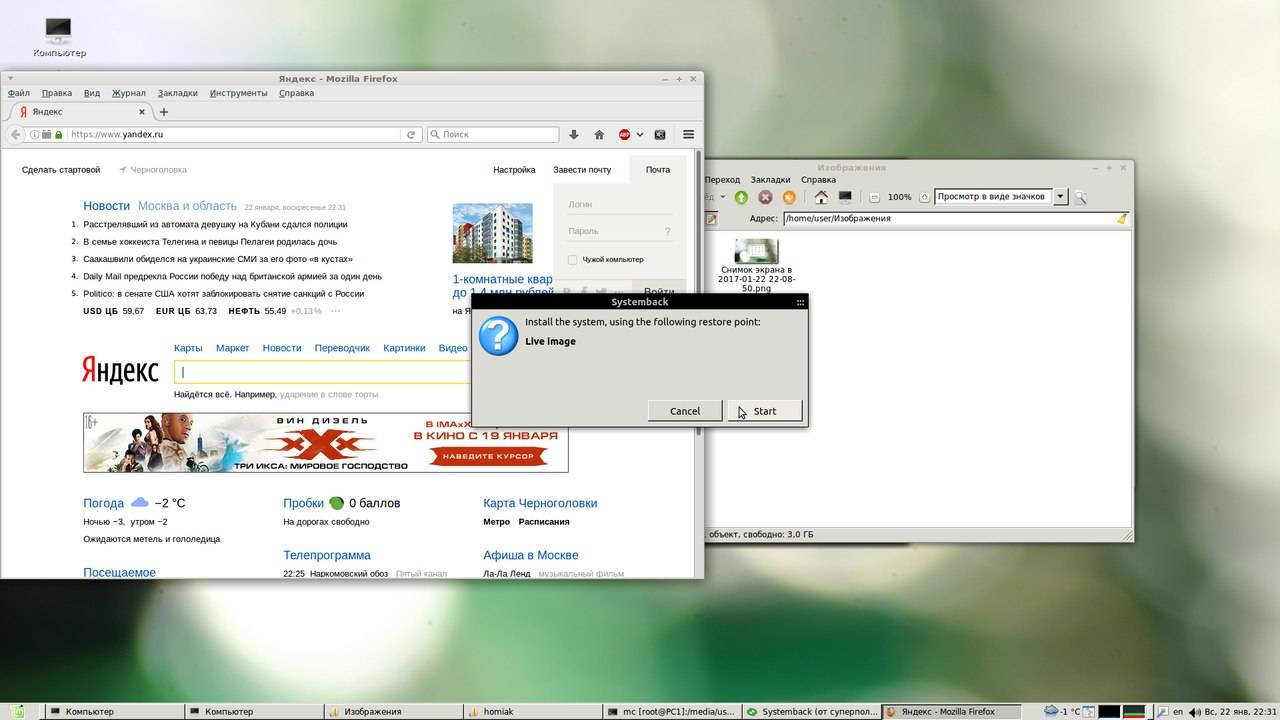Open Переход menu in the file manager
Screen dimensions: 1280x720
(722, 180)
